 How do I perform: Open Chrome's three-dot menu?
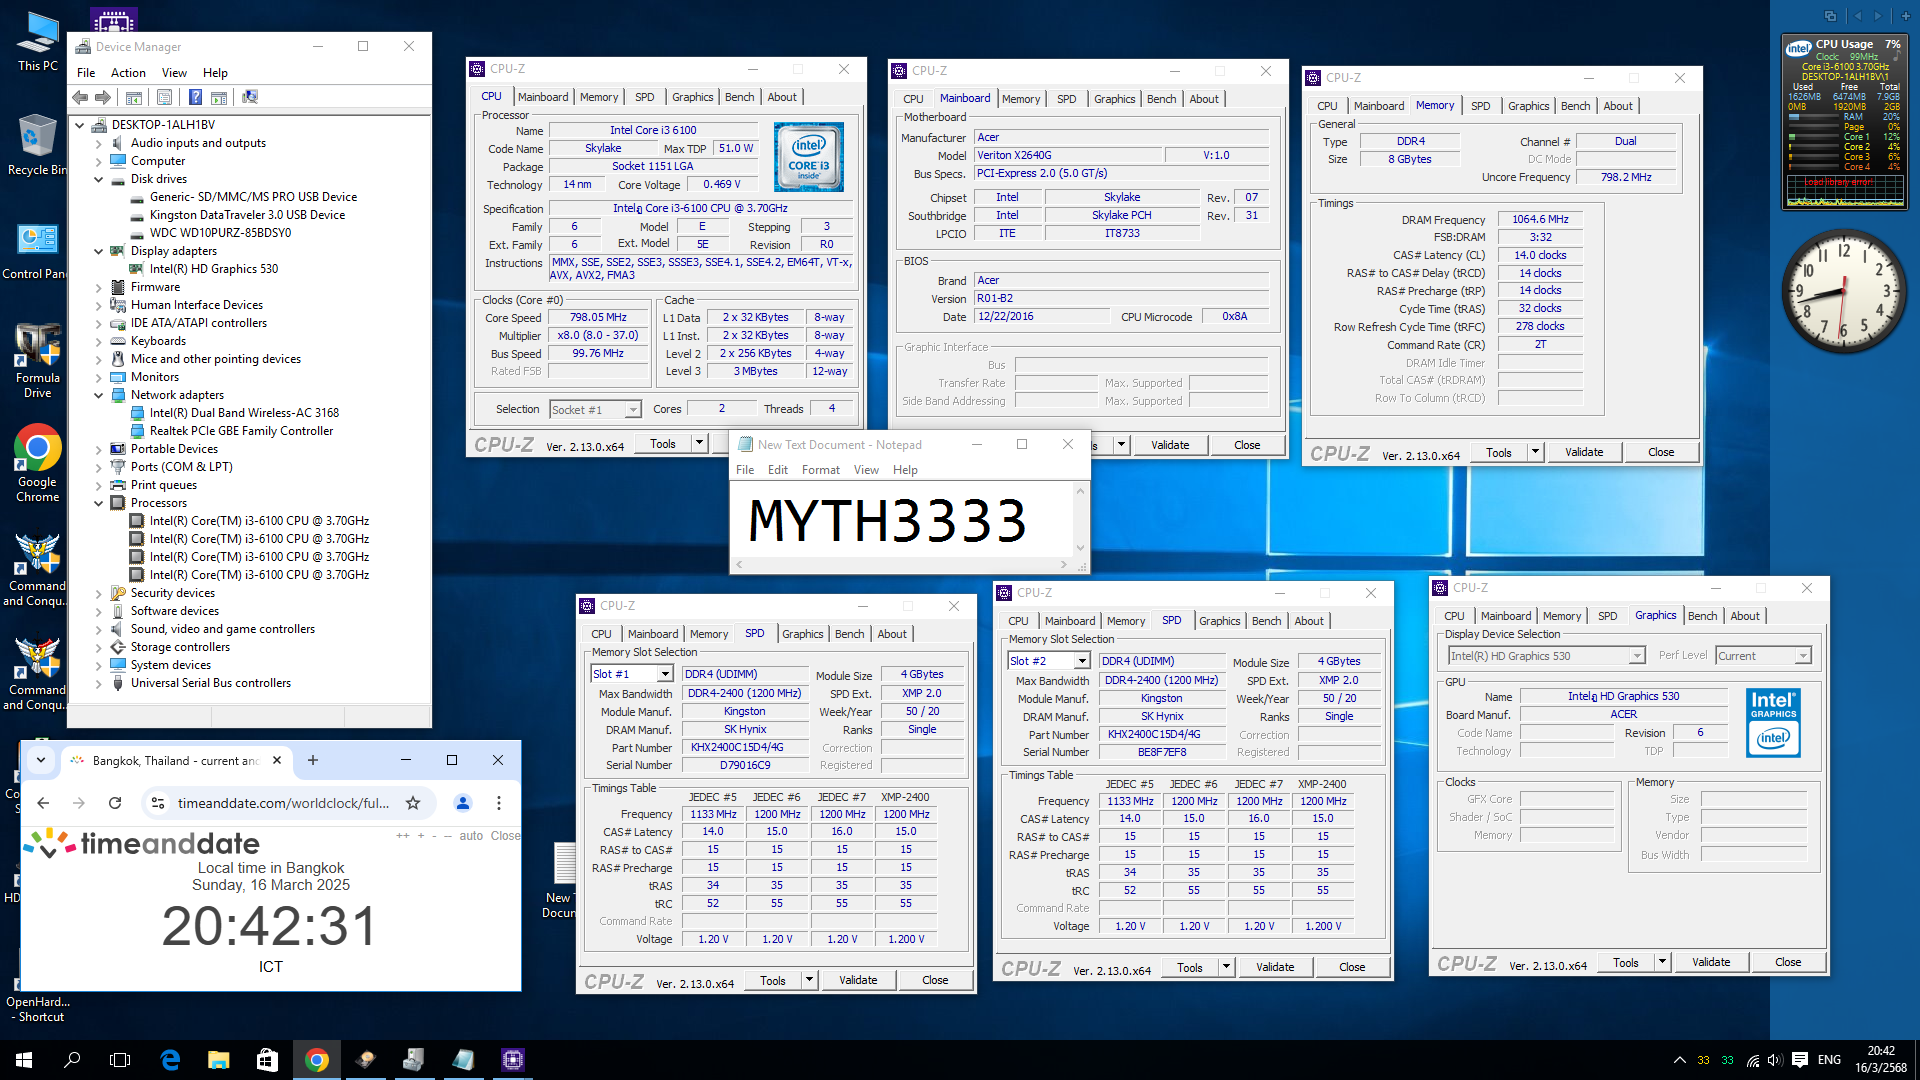[x=499, y=803]
